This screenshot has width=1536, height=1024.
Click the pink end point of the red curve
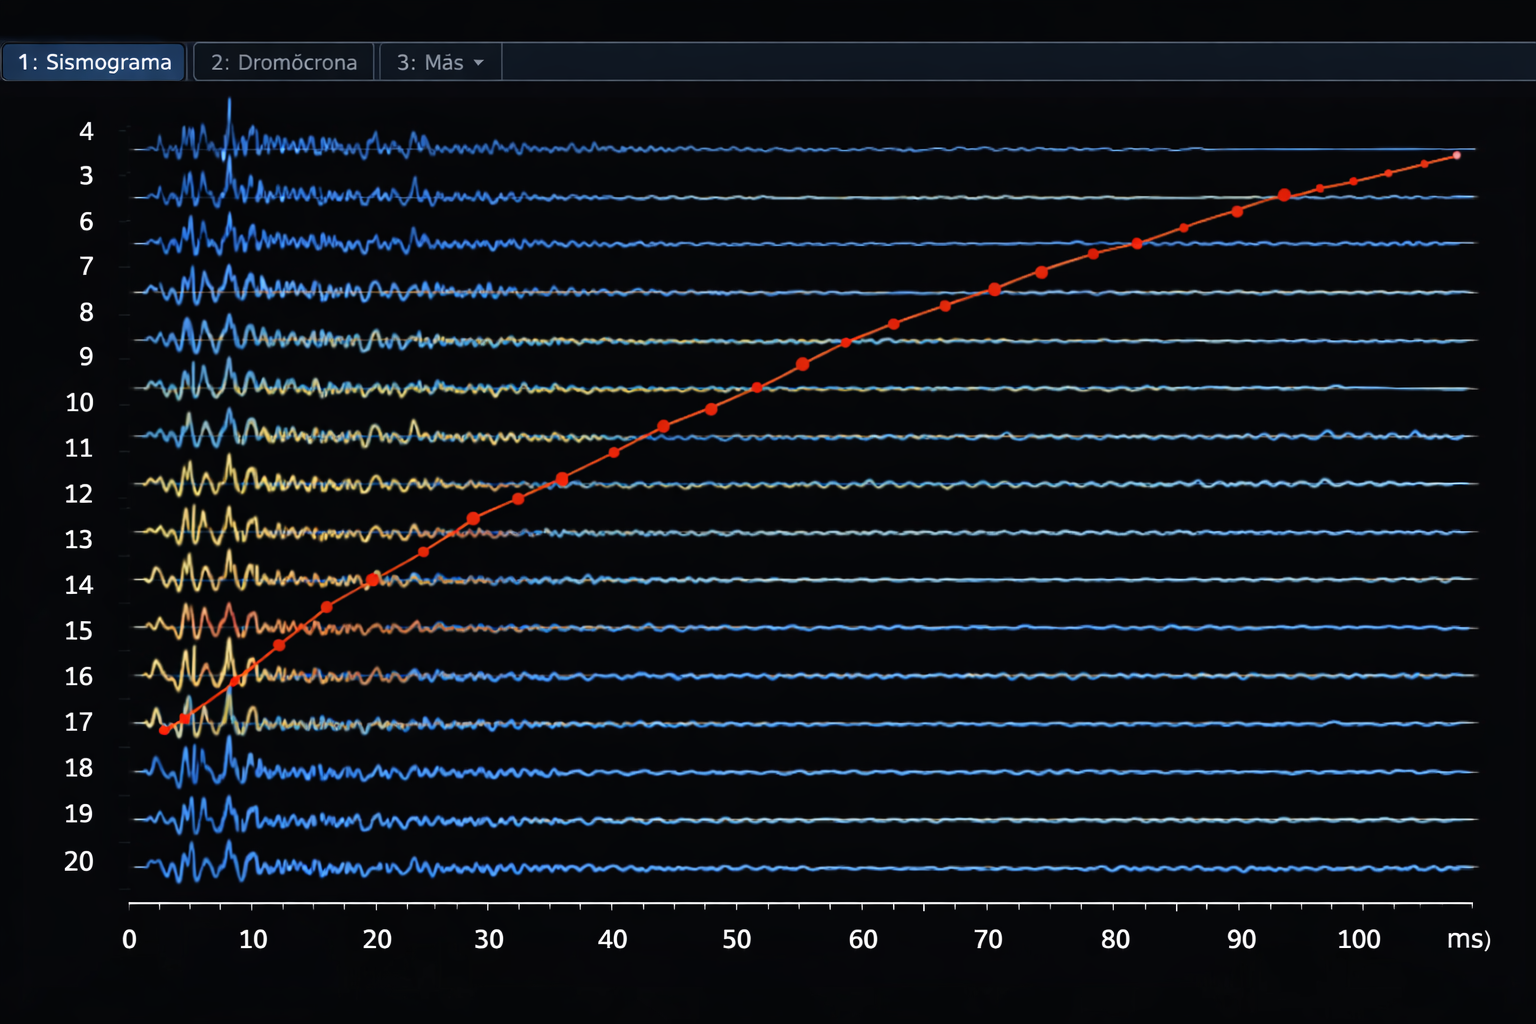1456,155
